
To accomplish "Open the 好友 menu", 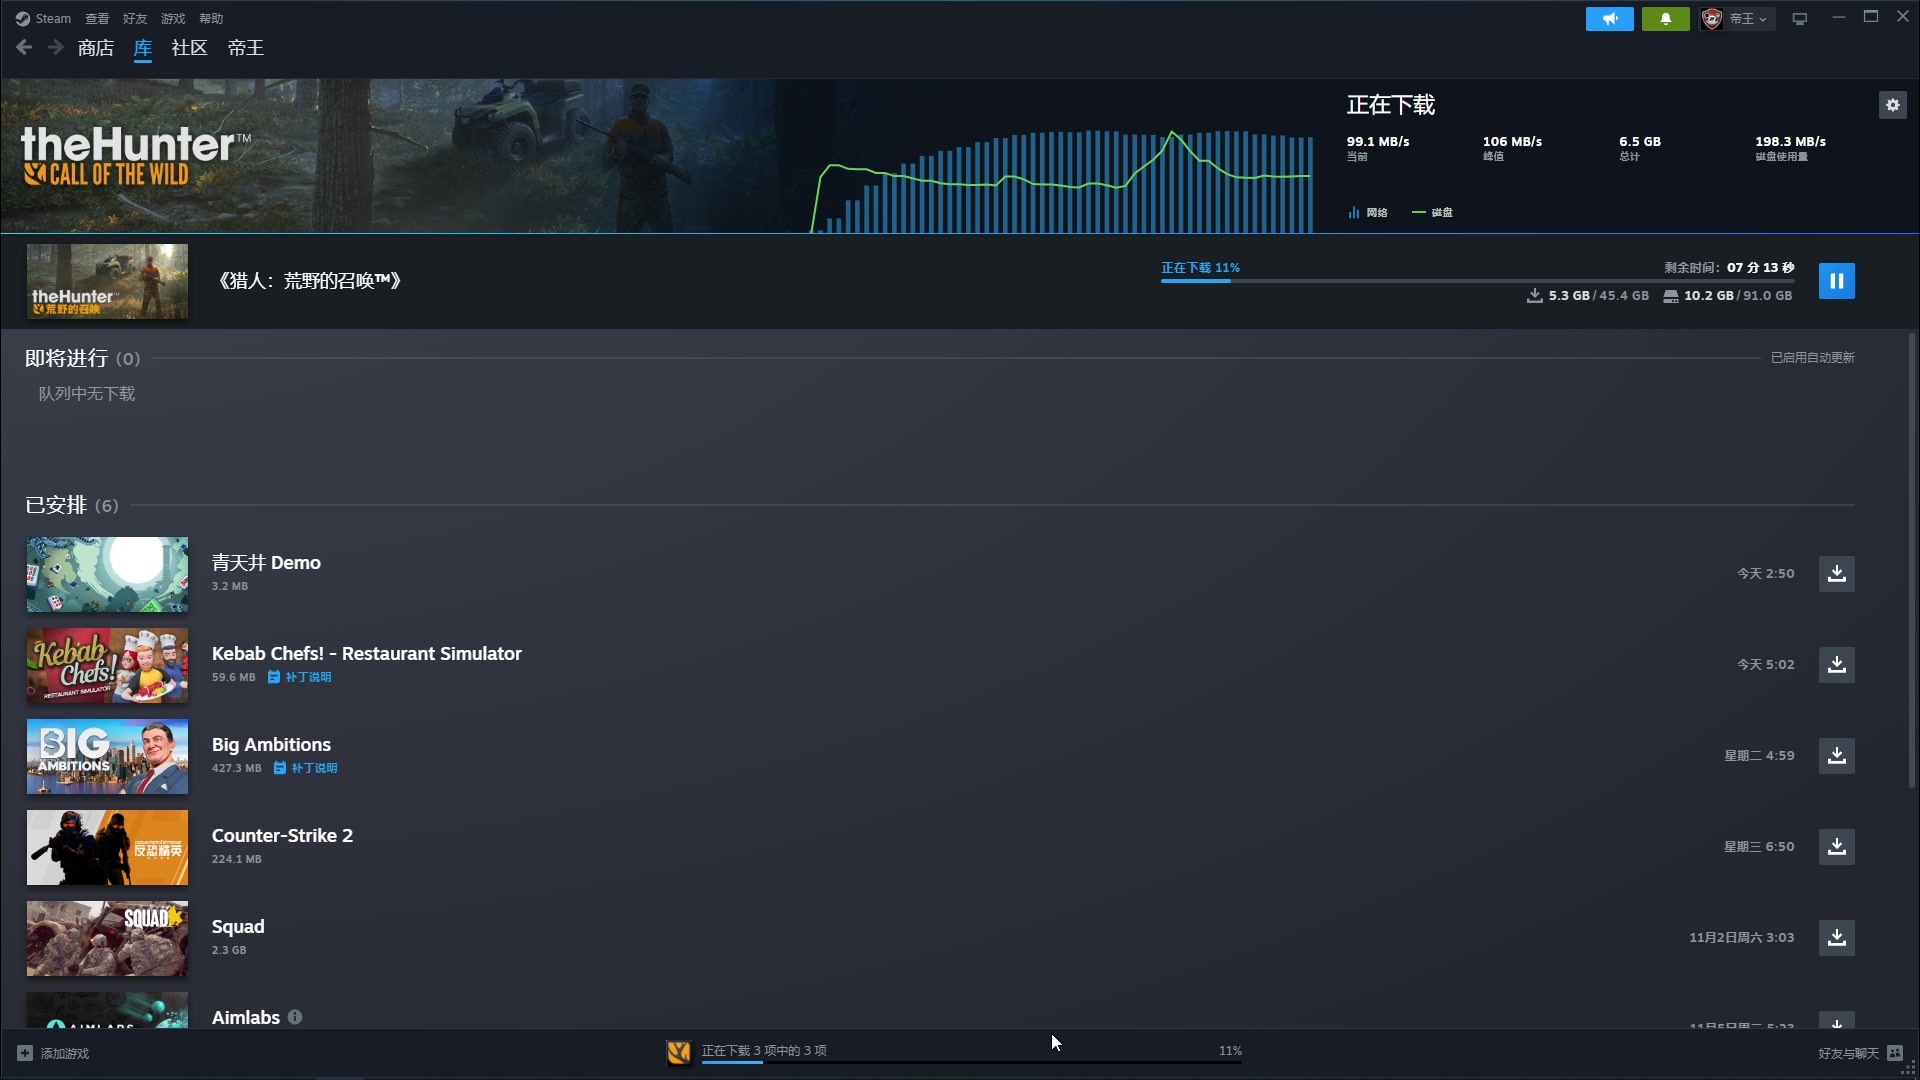I will click(135, 19).
